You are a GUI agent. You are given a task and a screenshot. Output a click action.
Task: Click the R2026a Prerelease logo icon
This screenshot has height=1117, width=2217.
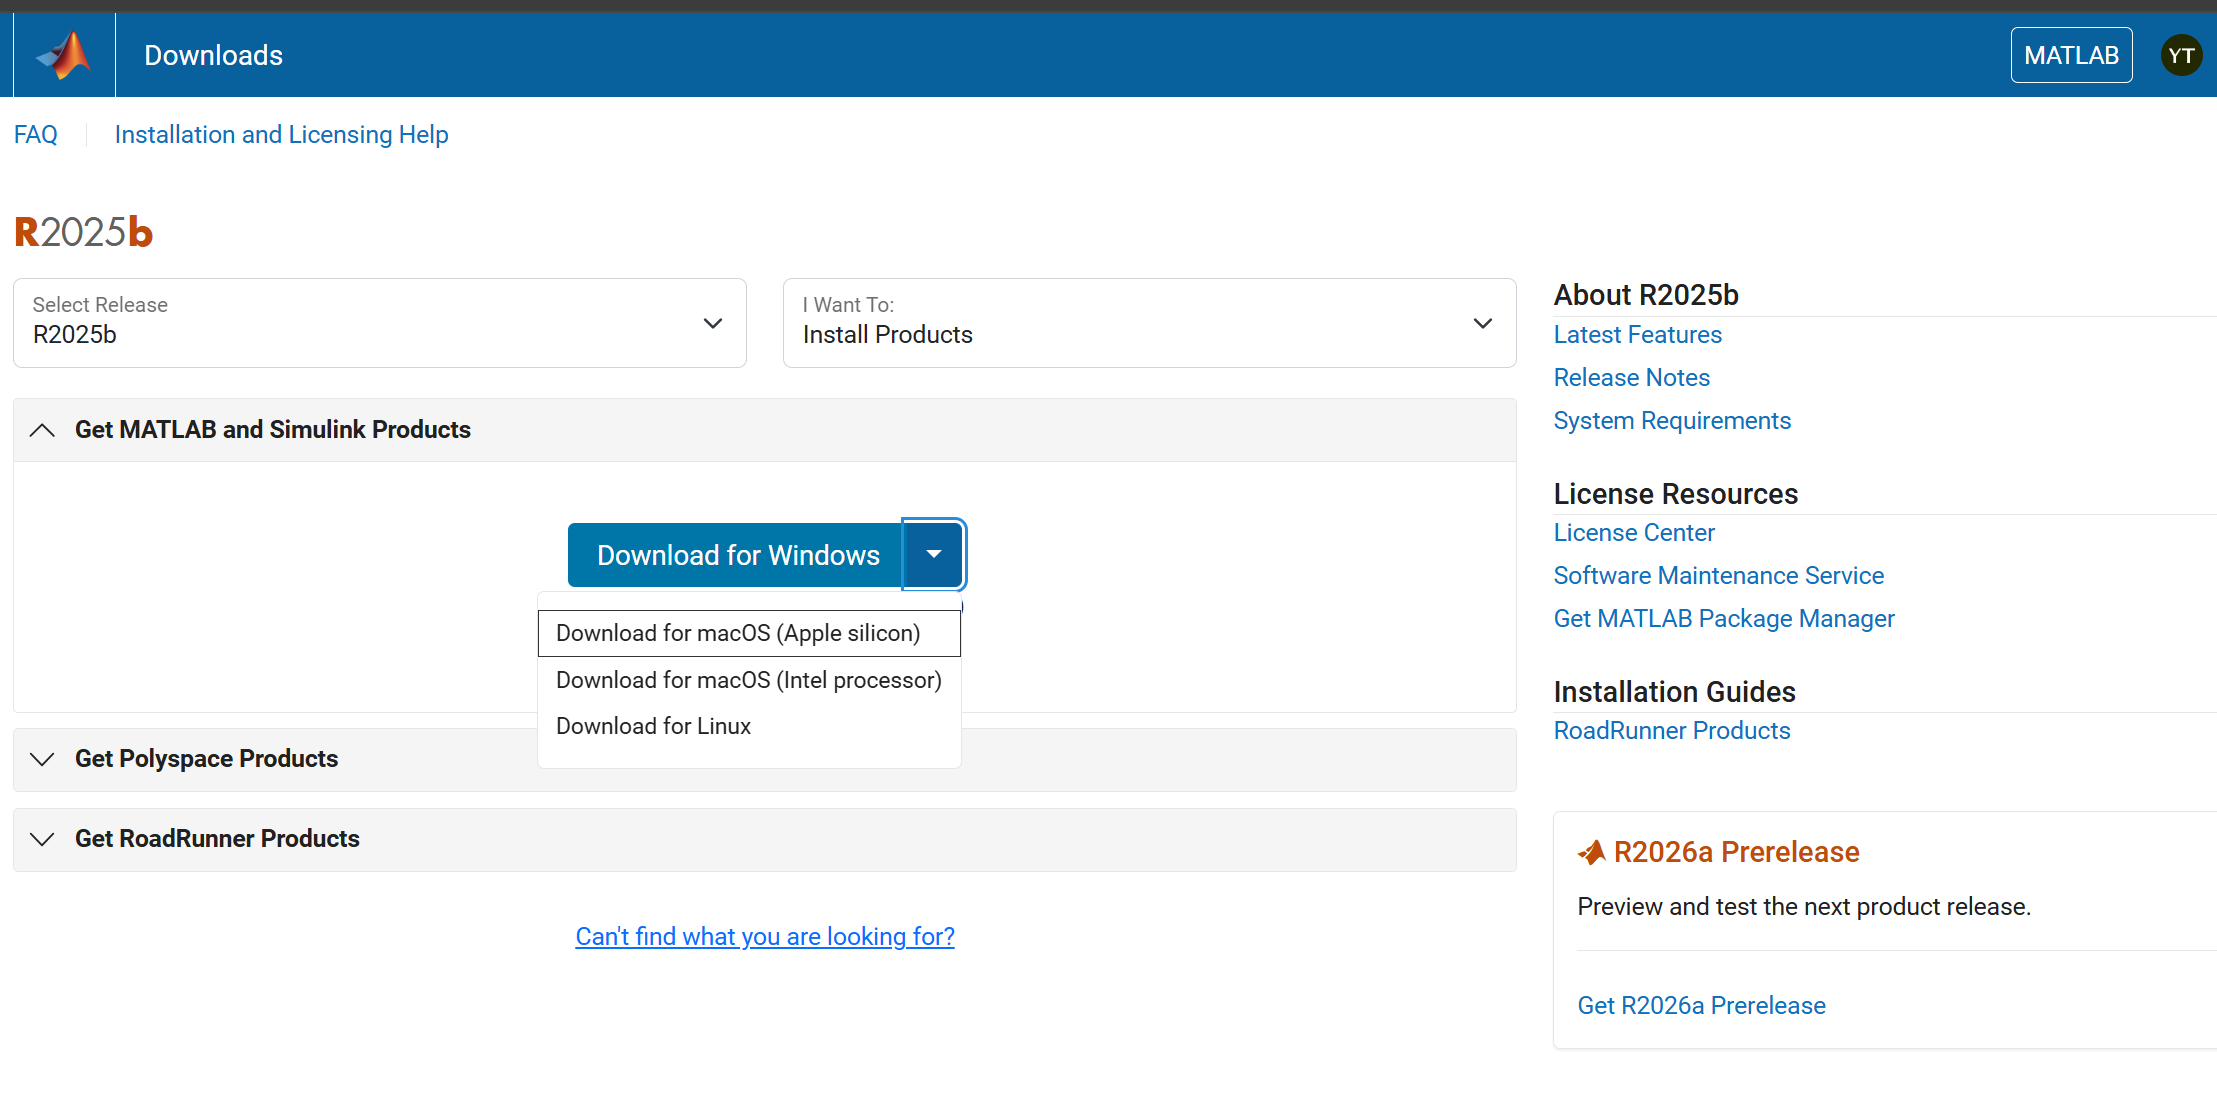click(1591, 852)
